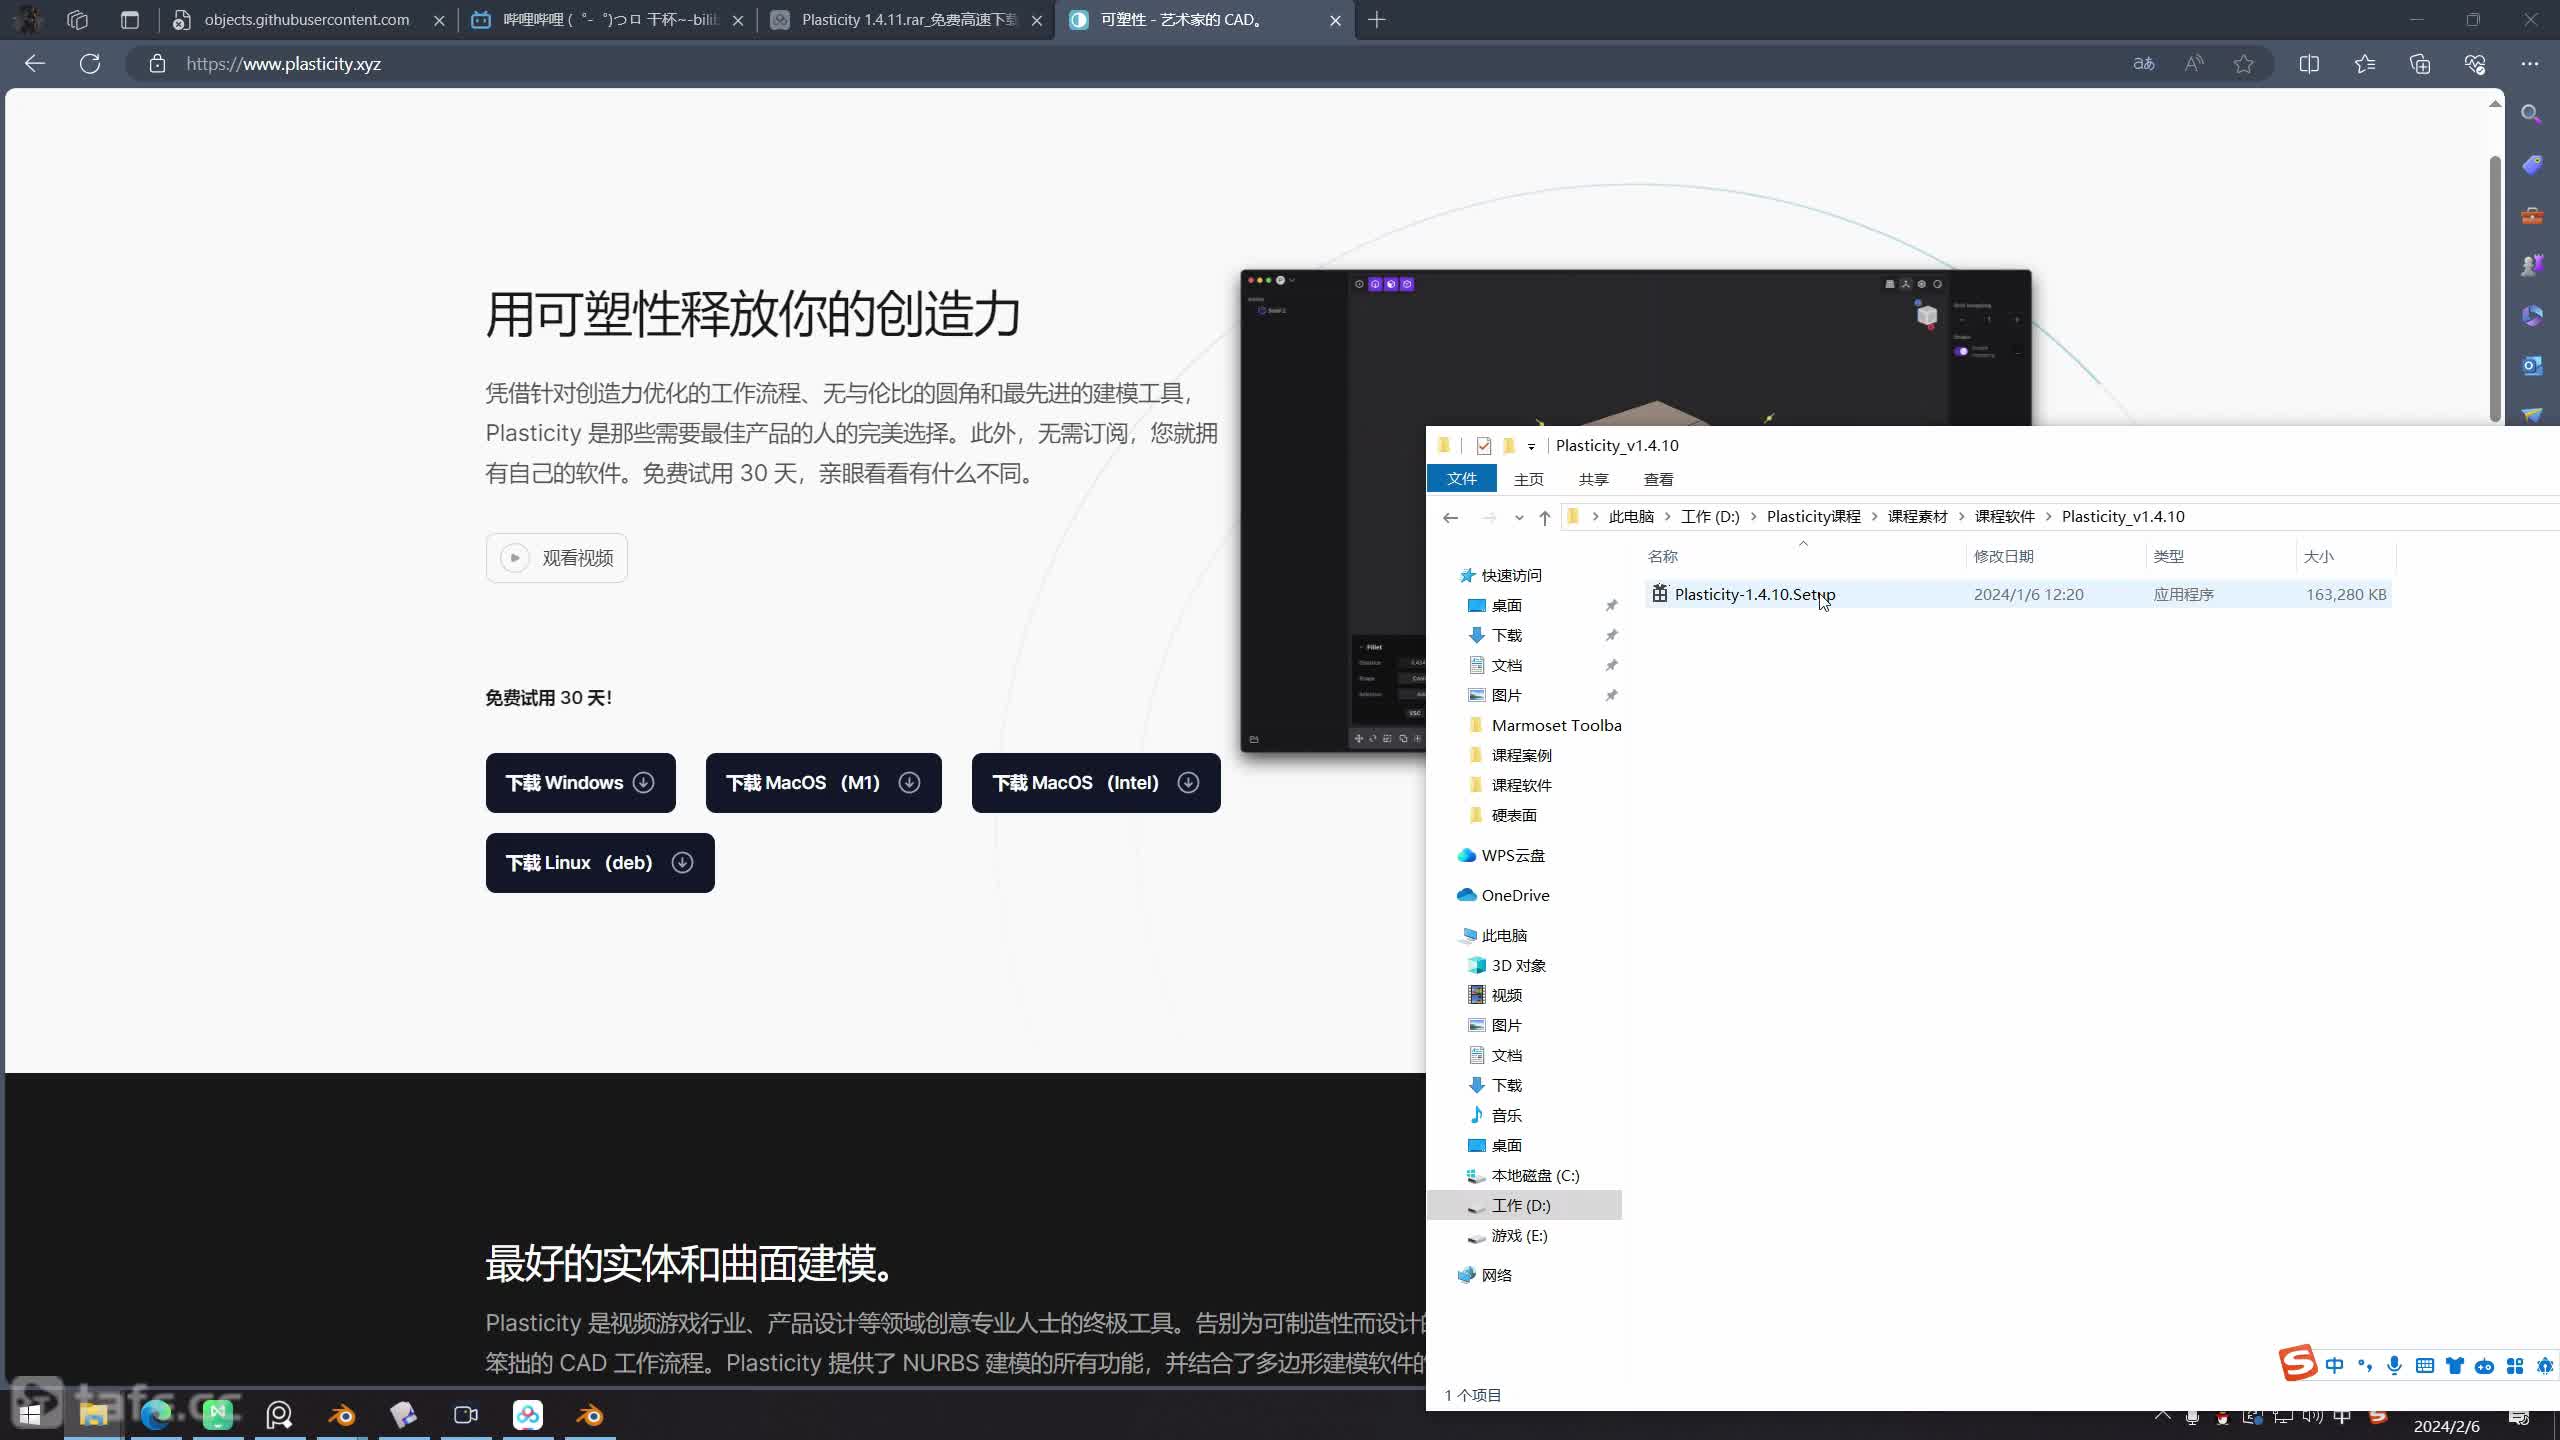Click the properties checkmark icon in Explorer title bar
The image size is (2560, 1440).
click(x=1484, y=446)
